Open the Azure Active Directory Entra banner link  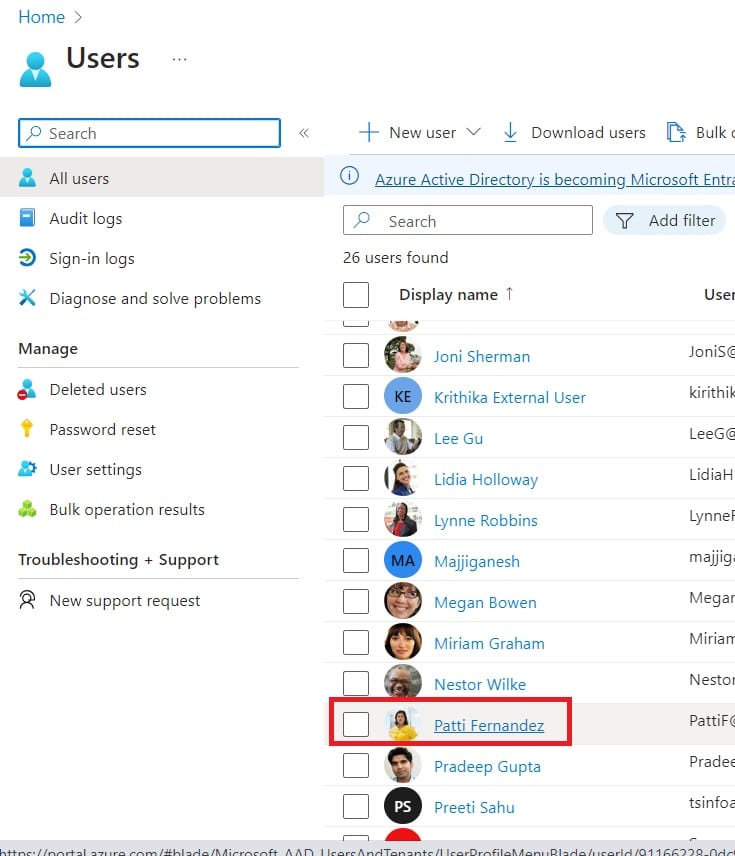click(555, 179)
